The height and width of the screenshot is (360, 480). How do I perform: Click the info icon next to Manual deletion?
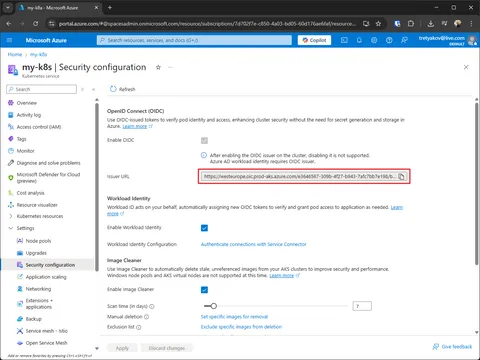tap(146, 317)
